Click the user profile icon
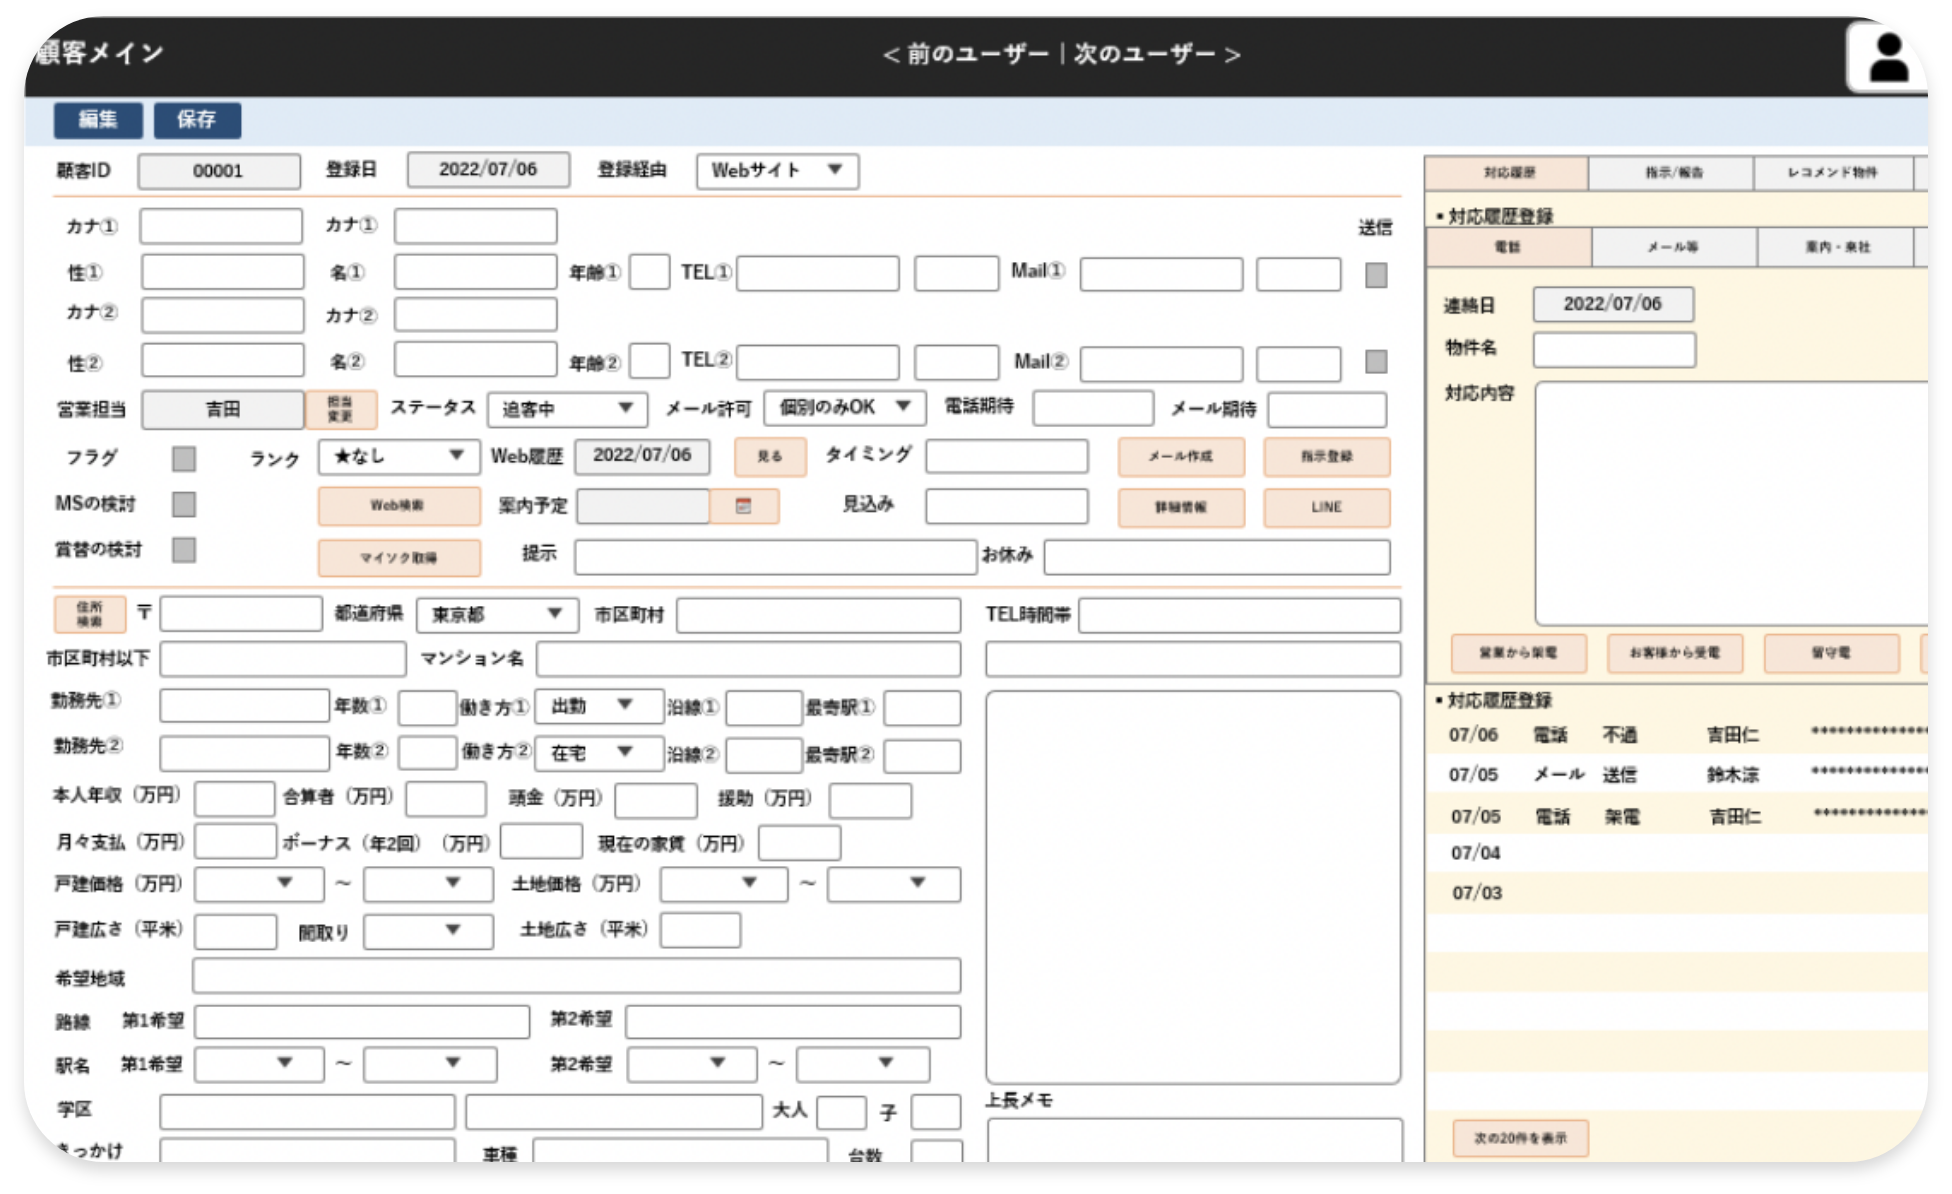The width and height of the screenshot is (1952, 1194). [x=1887, y=58]
